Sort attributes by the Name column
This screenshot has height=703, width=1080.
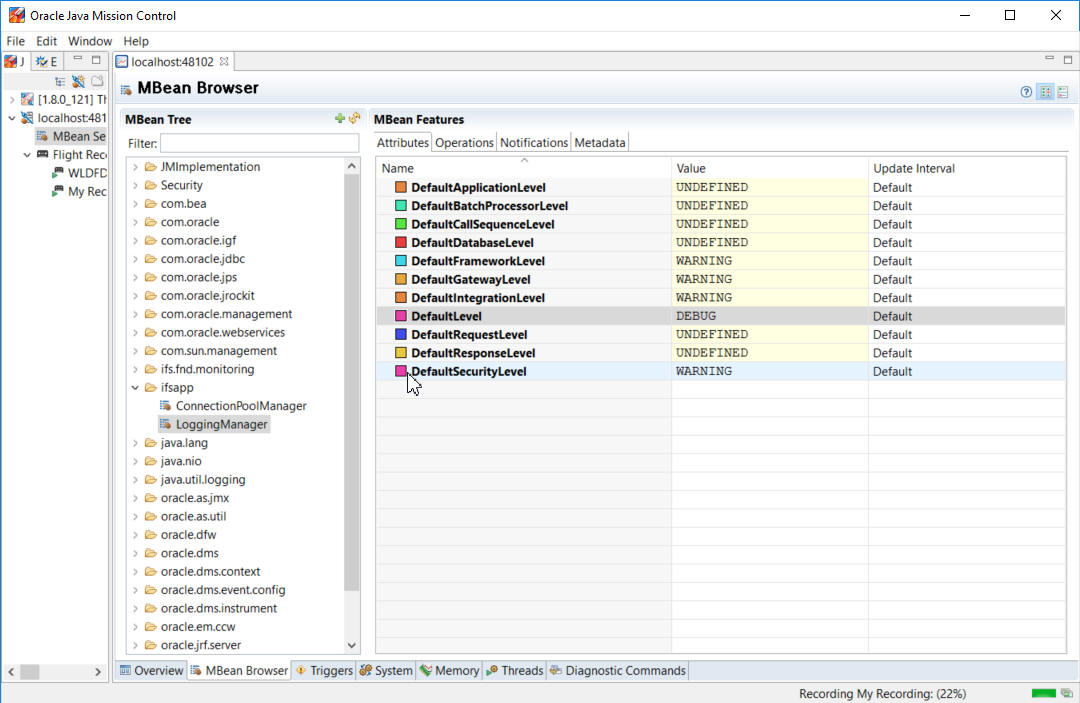click(x=523, y=168)
